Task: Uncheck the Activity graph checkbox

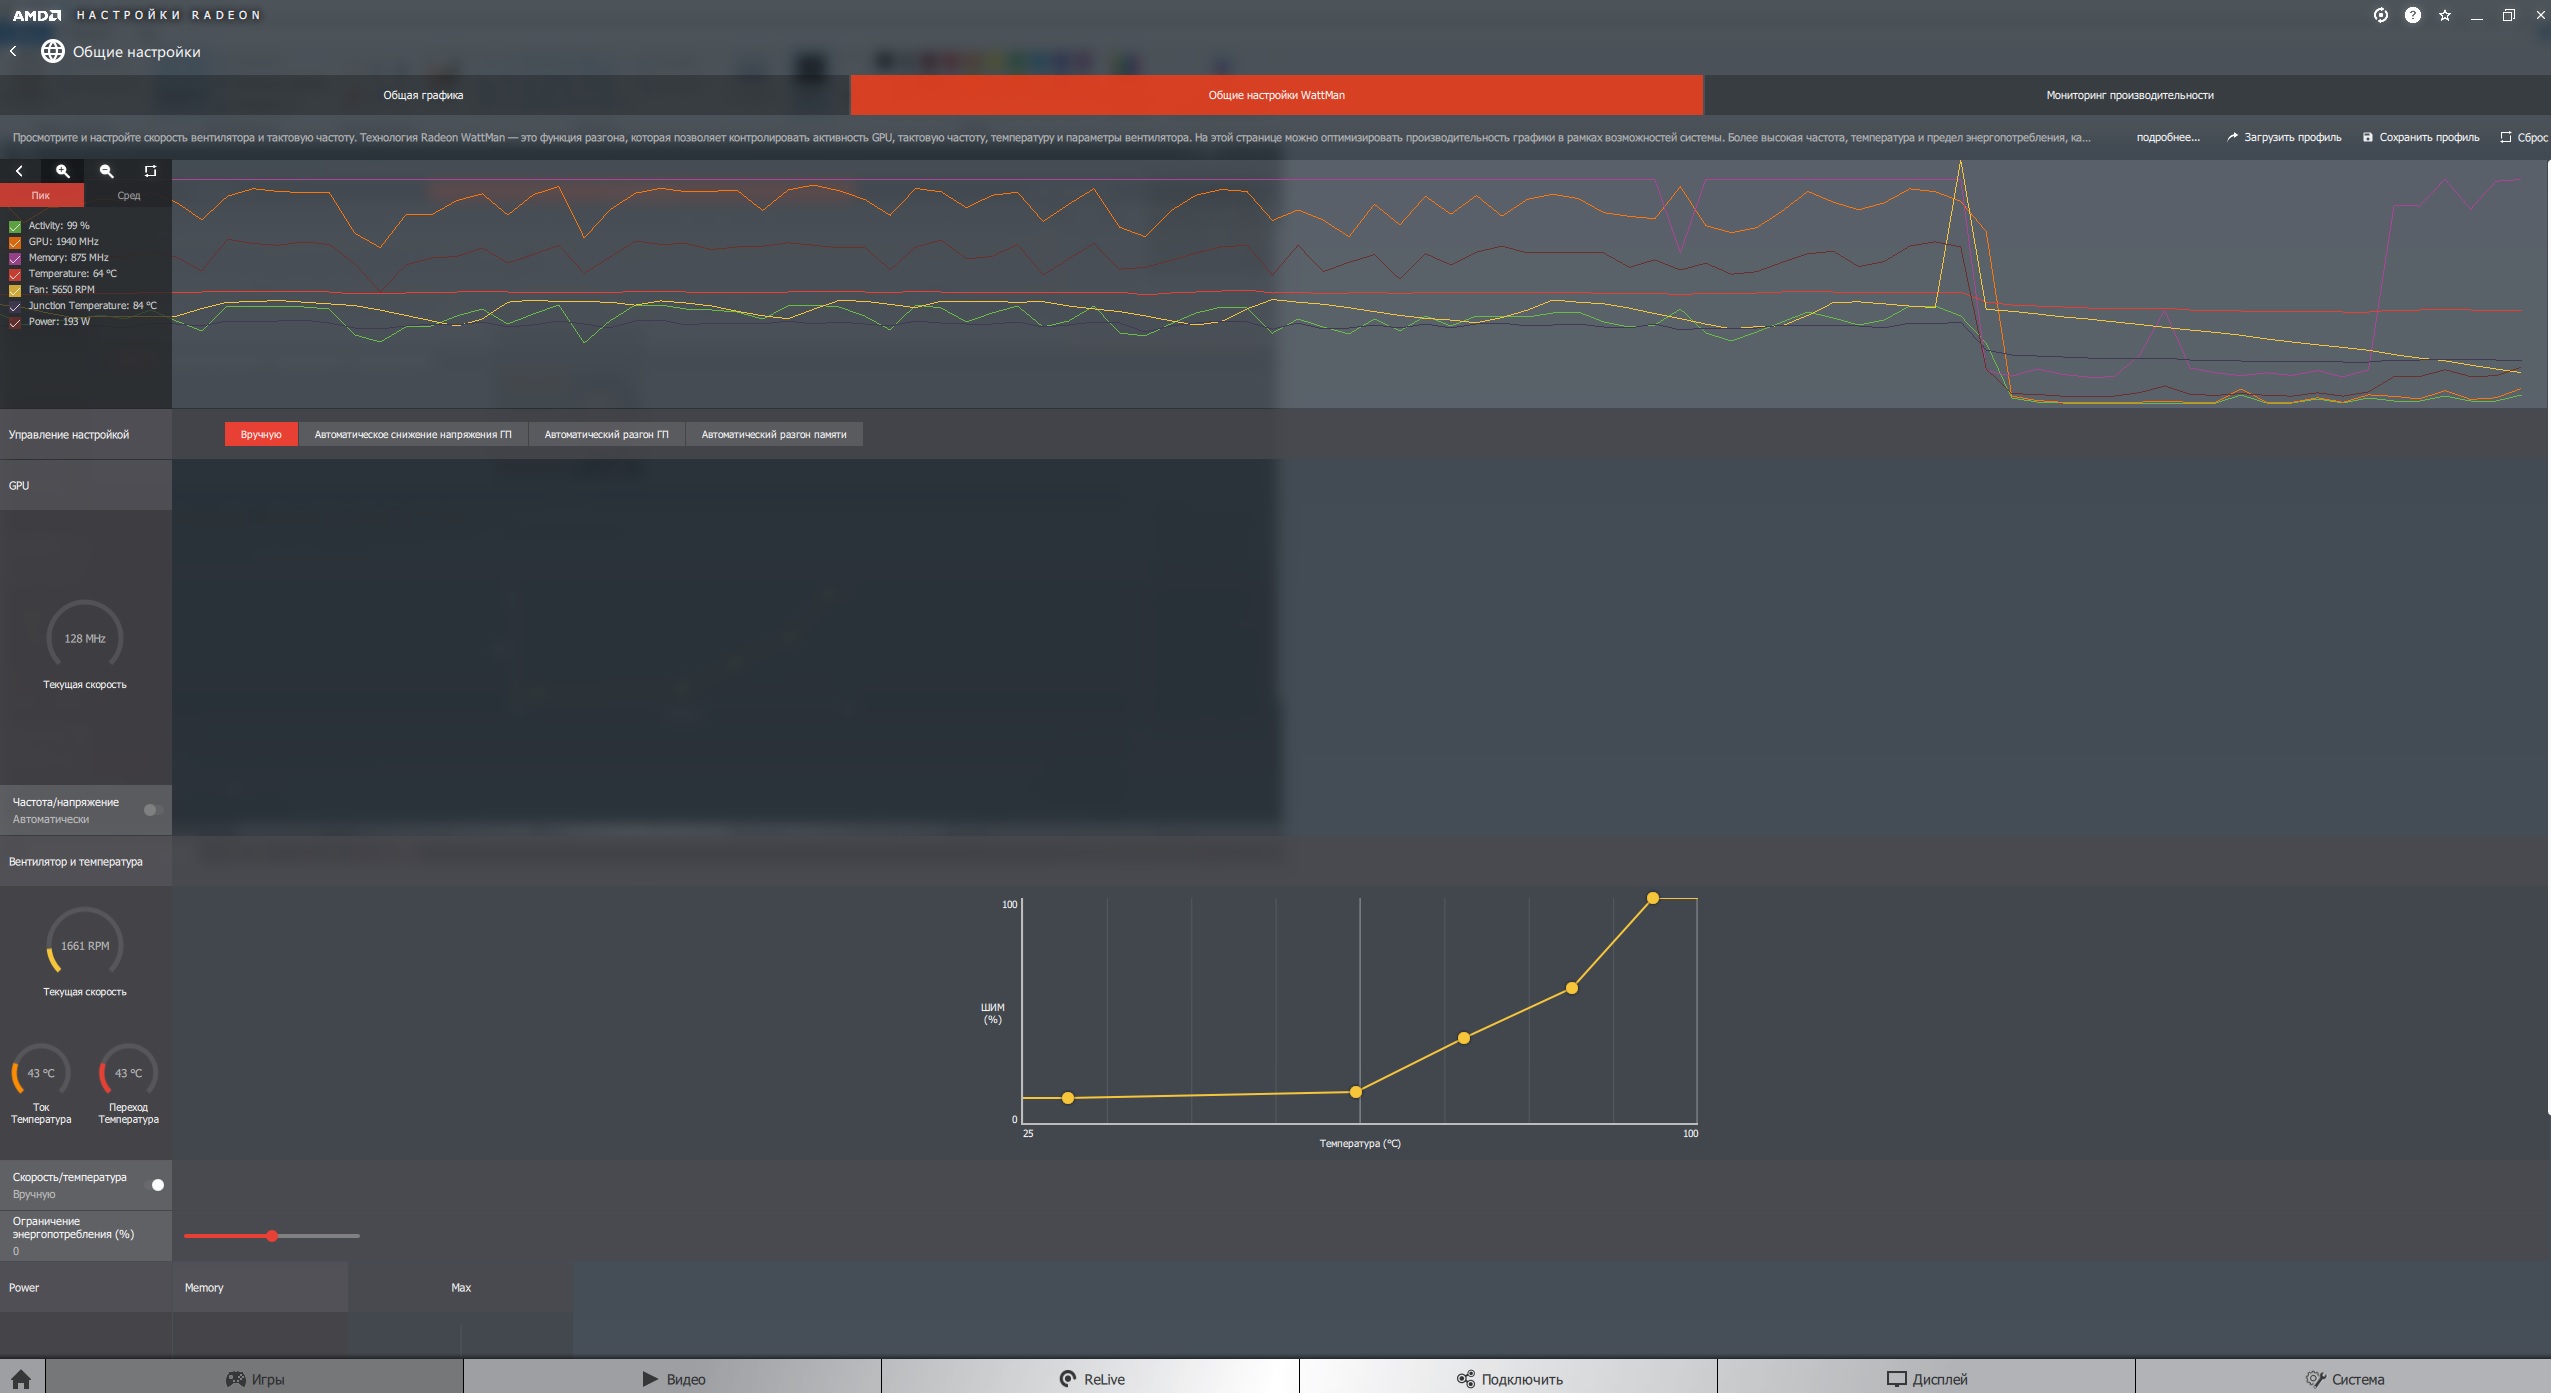Action: pos(15,226)
